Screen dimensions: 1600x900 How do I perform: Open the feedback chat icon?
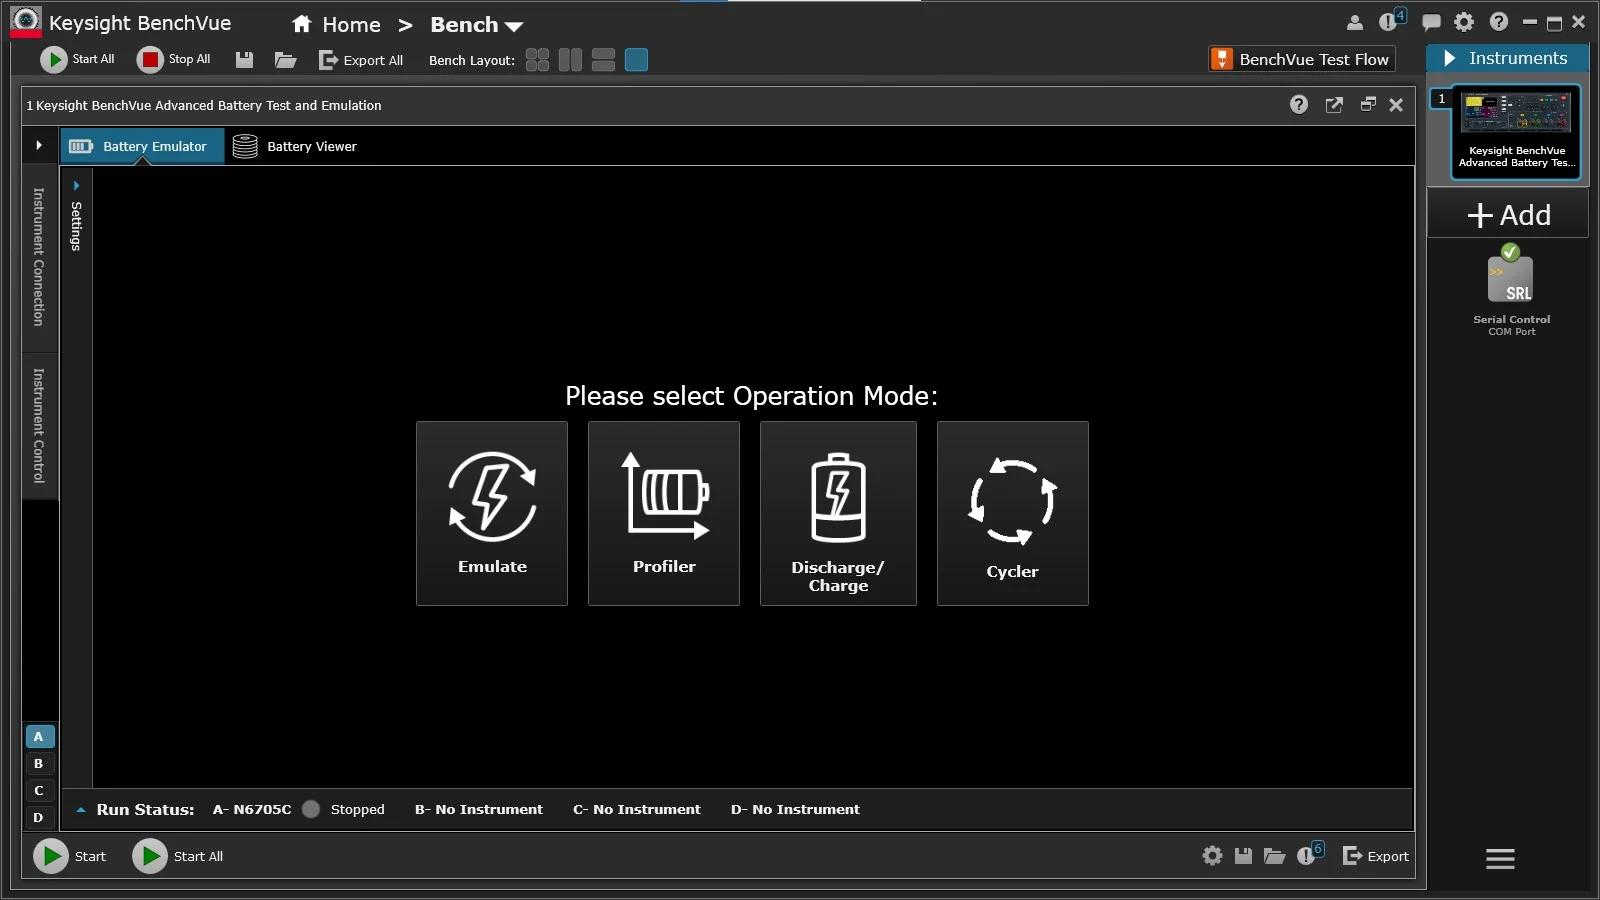[1432, 22]
